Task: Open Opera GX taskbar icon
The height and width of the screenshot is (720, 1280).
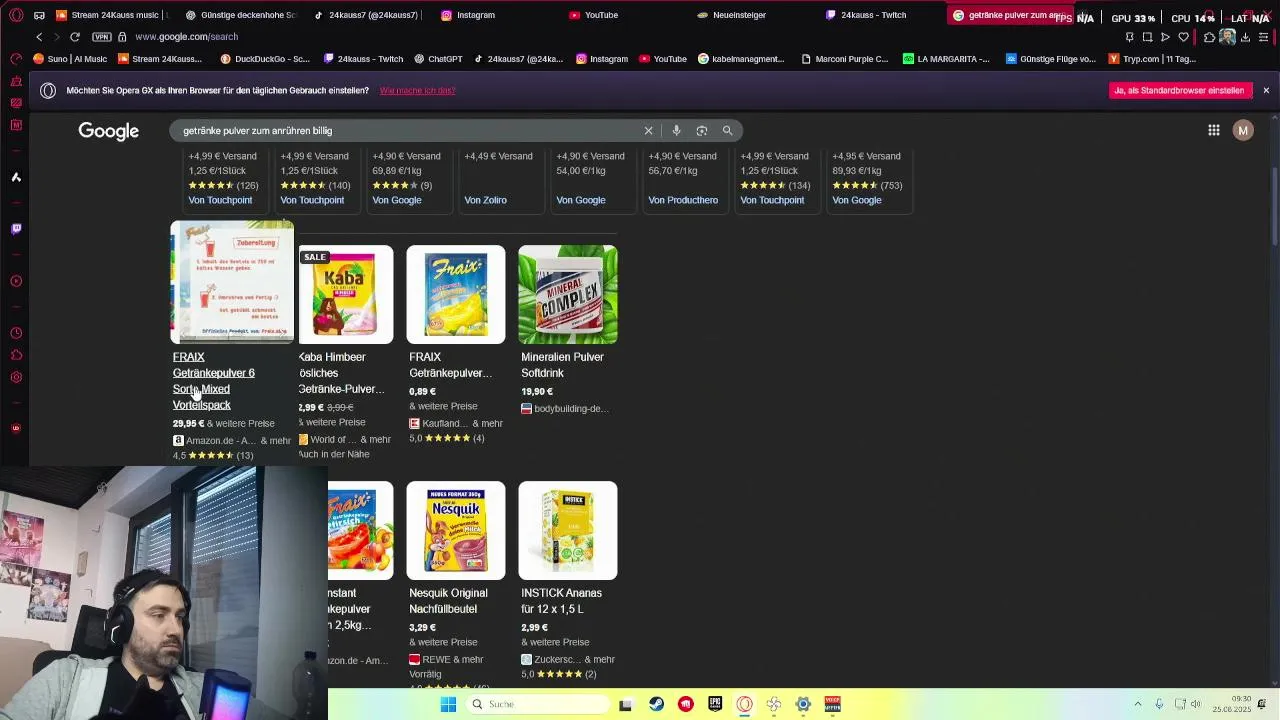Action: [744, 704]
